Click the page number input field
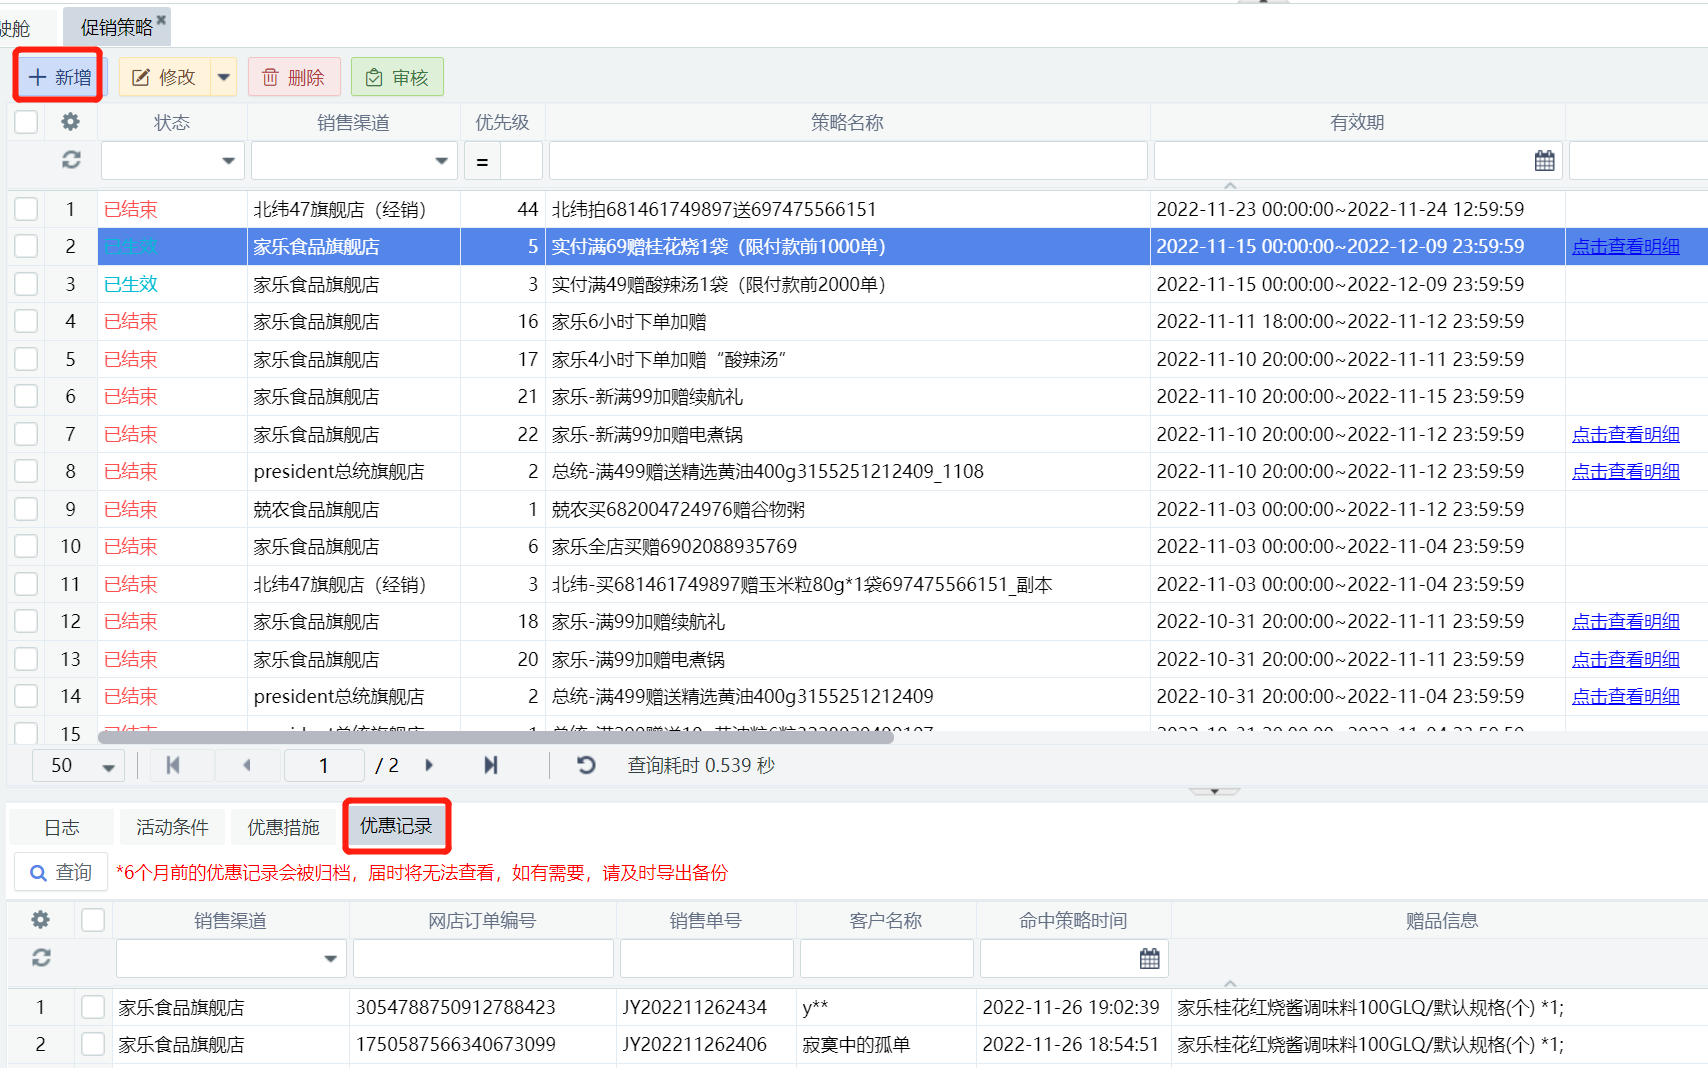This screenshot has height=1068, width=1708. [x=324, y=765]
